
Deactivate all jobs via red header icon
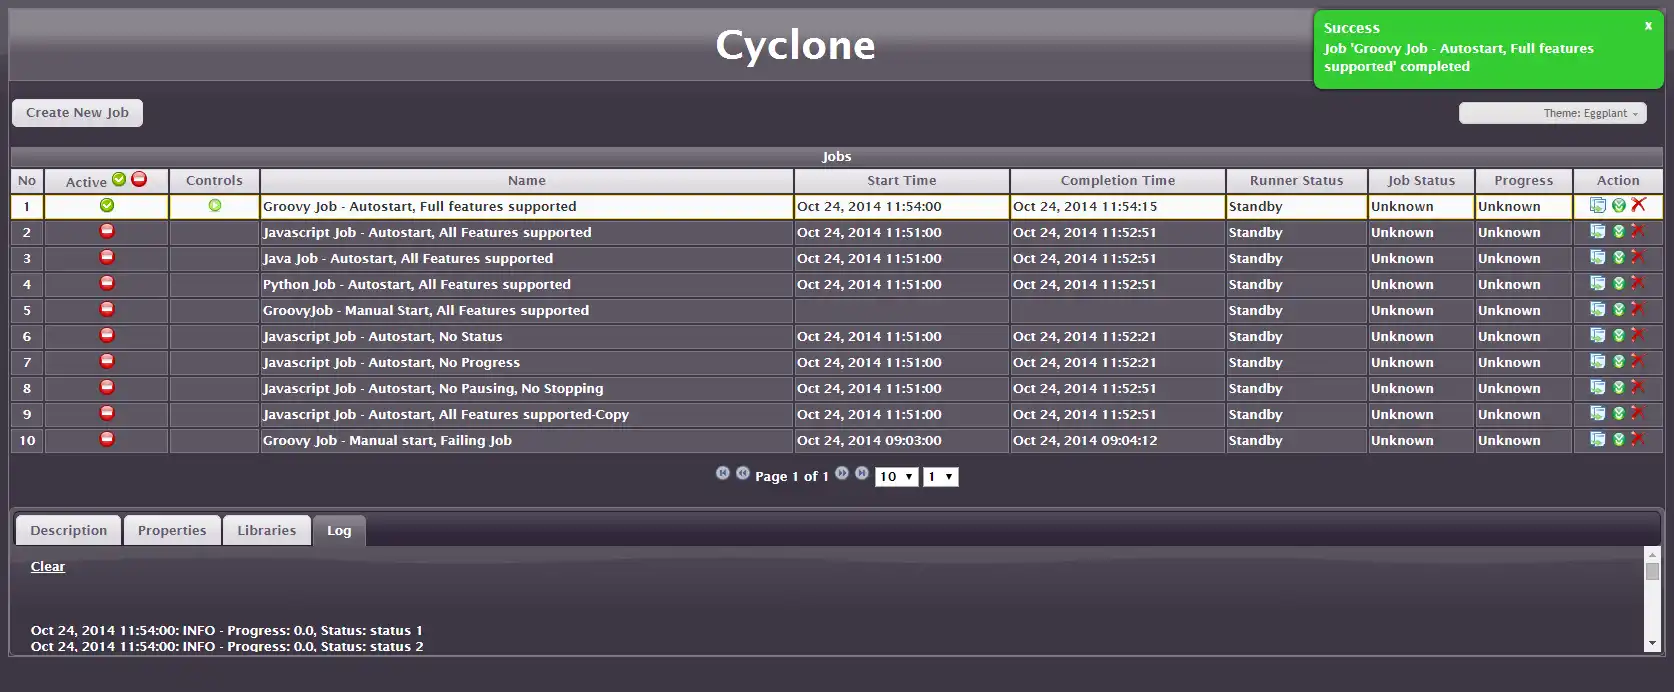coord(139,179)
